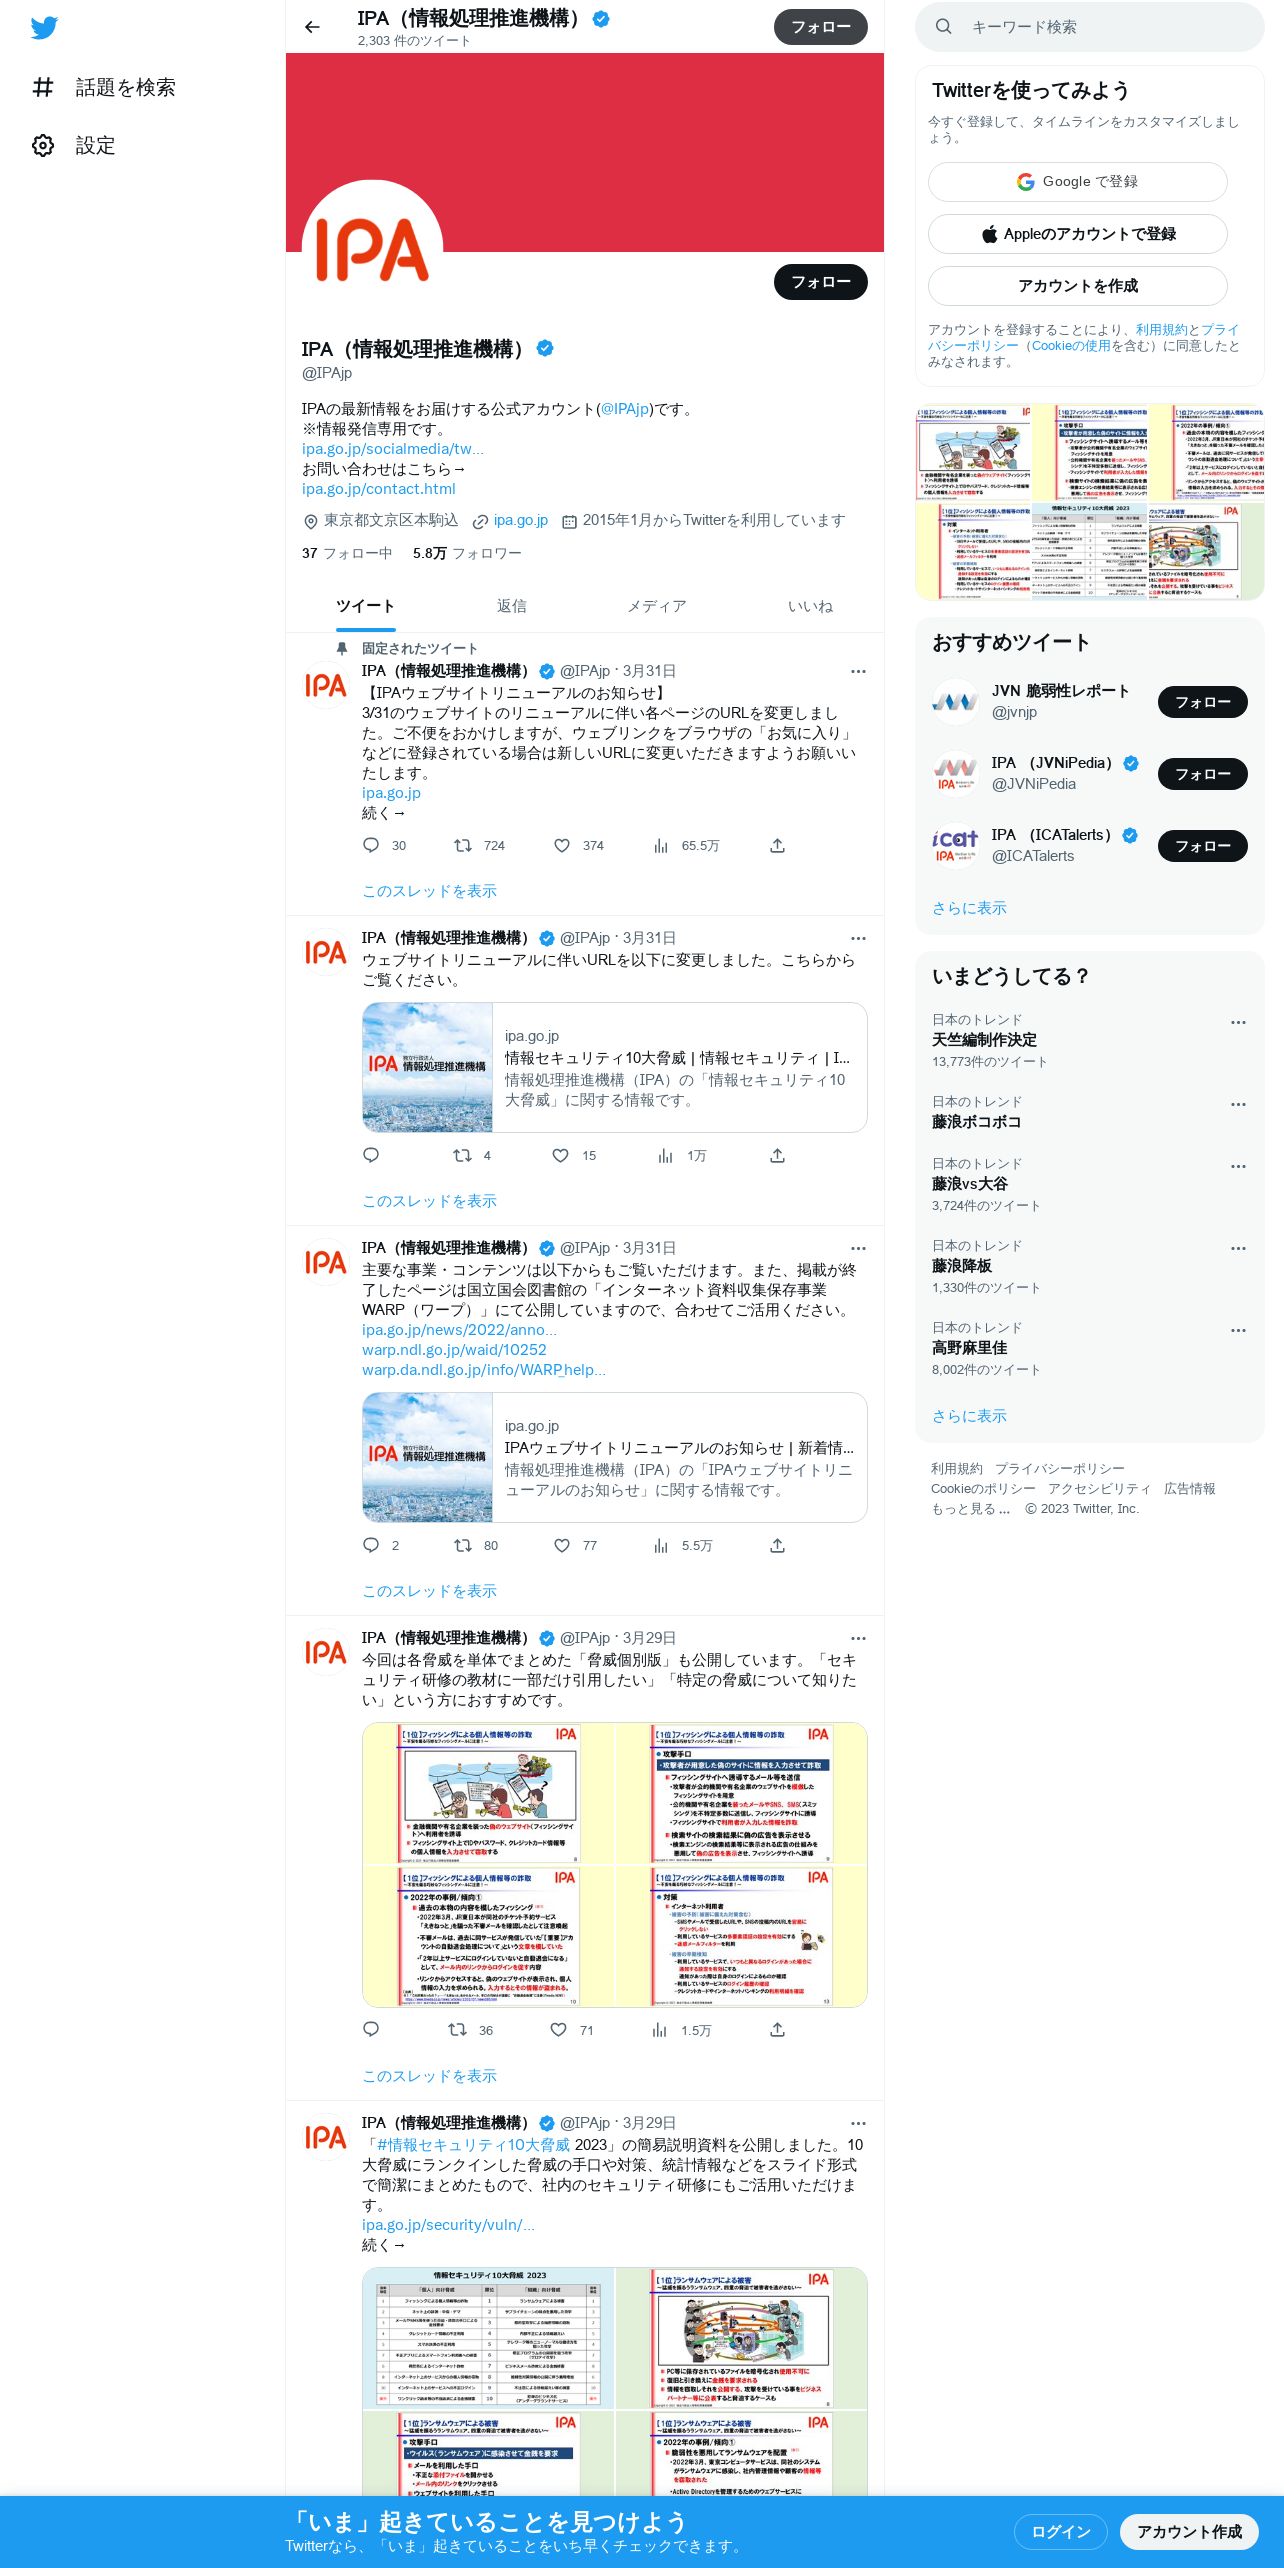
Task: Open もっと見る footer menu
Action: point(971,1509)
